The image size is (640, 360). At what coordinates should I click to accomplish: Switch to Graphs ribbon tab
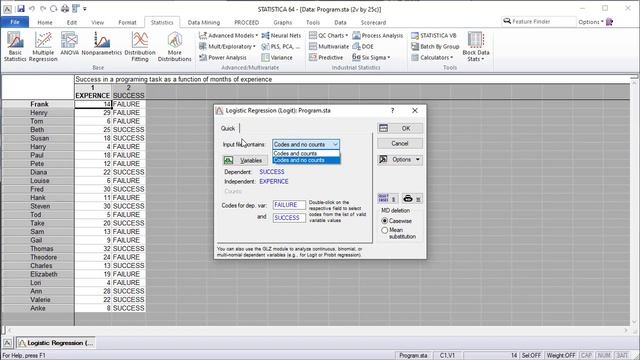[x=282, y=22]
